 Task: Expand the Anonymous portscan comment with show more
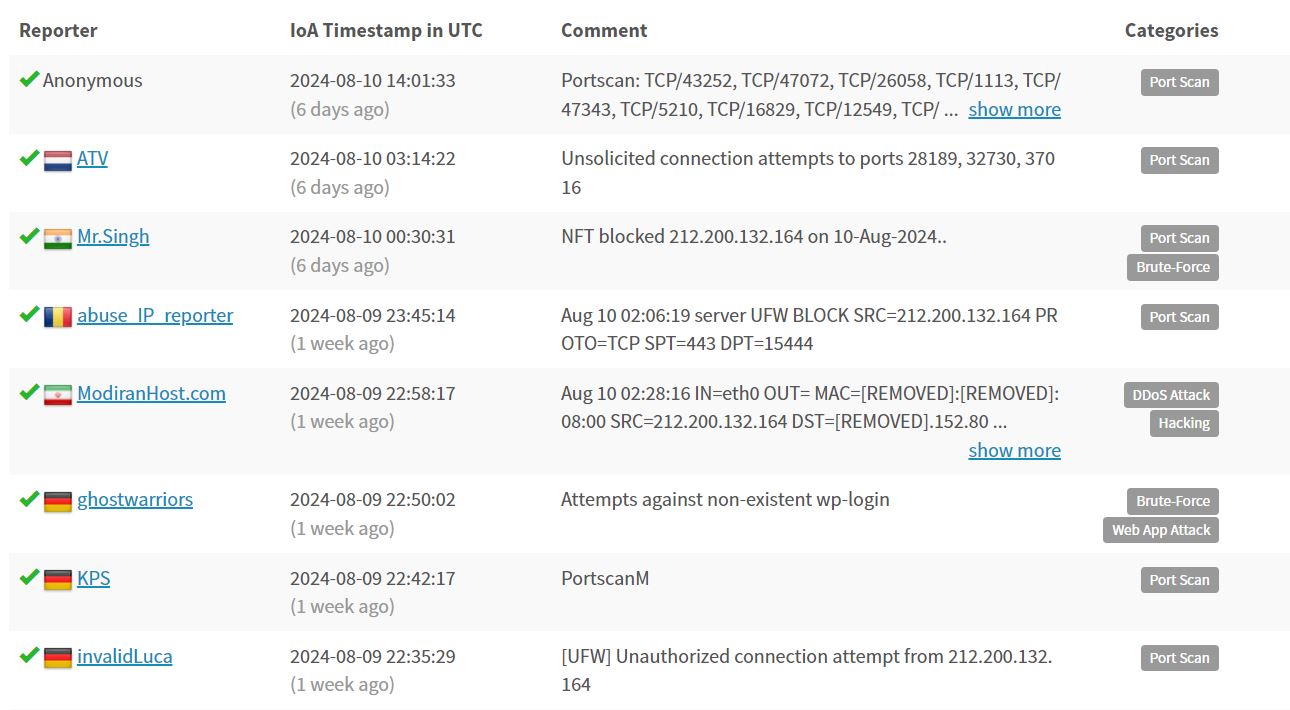[x=1014, y=109]
